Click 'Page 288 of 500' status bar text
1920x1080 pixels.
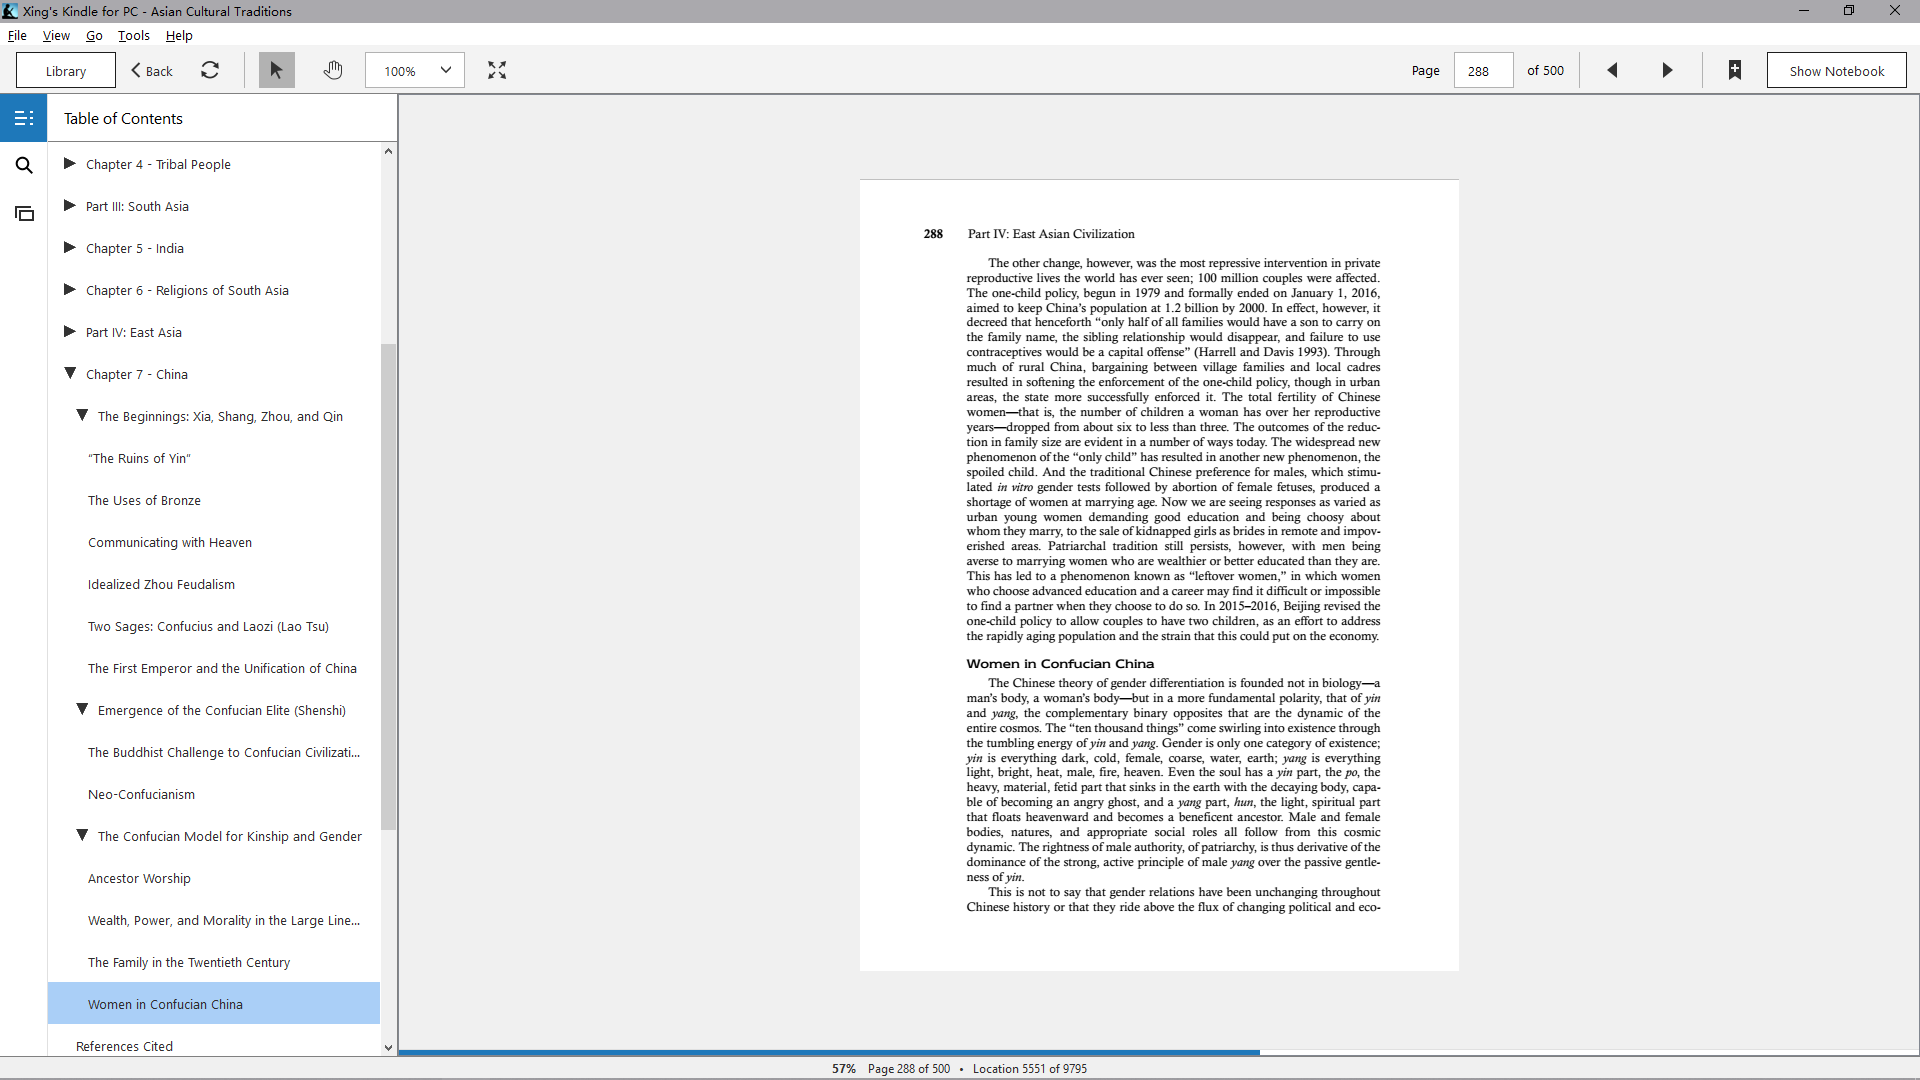(x=909, y=1069)
